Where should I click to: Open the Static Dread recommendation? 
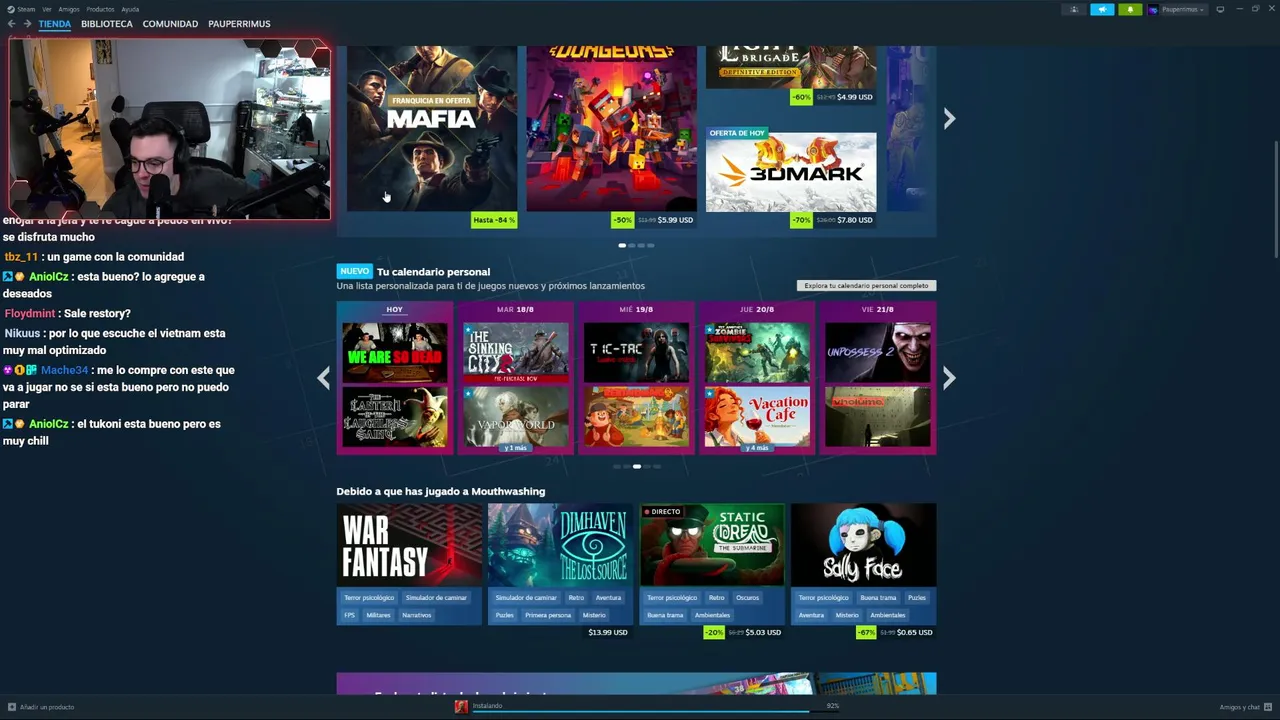712,544
